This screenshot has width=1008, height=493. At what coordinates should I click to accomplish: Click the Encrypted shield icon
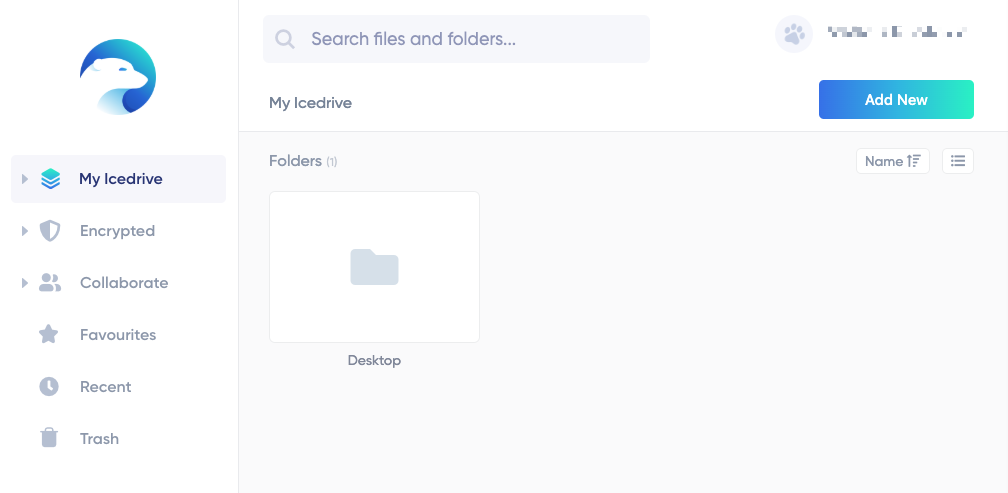pyautogui.click(x=50, y=231)
